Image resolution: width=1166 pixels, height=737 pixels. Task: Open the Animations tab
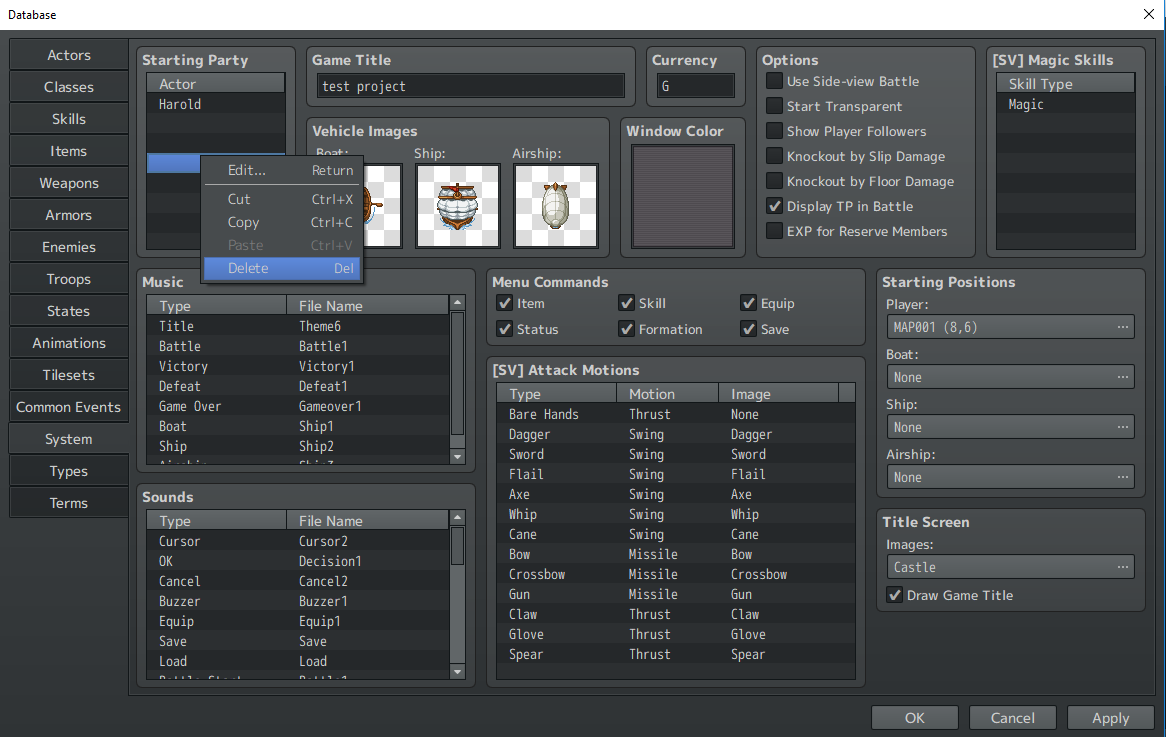click(x=68, y=343)
